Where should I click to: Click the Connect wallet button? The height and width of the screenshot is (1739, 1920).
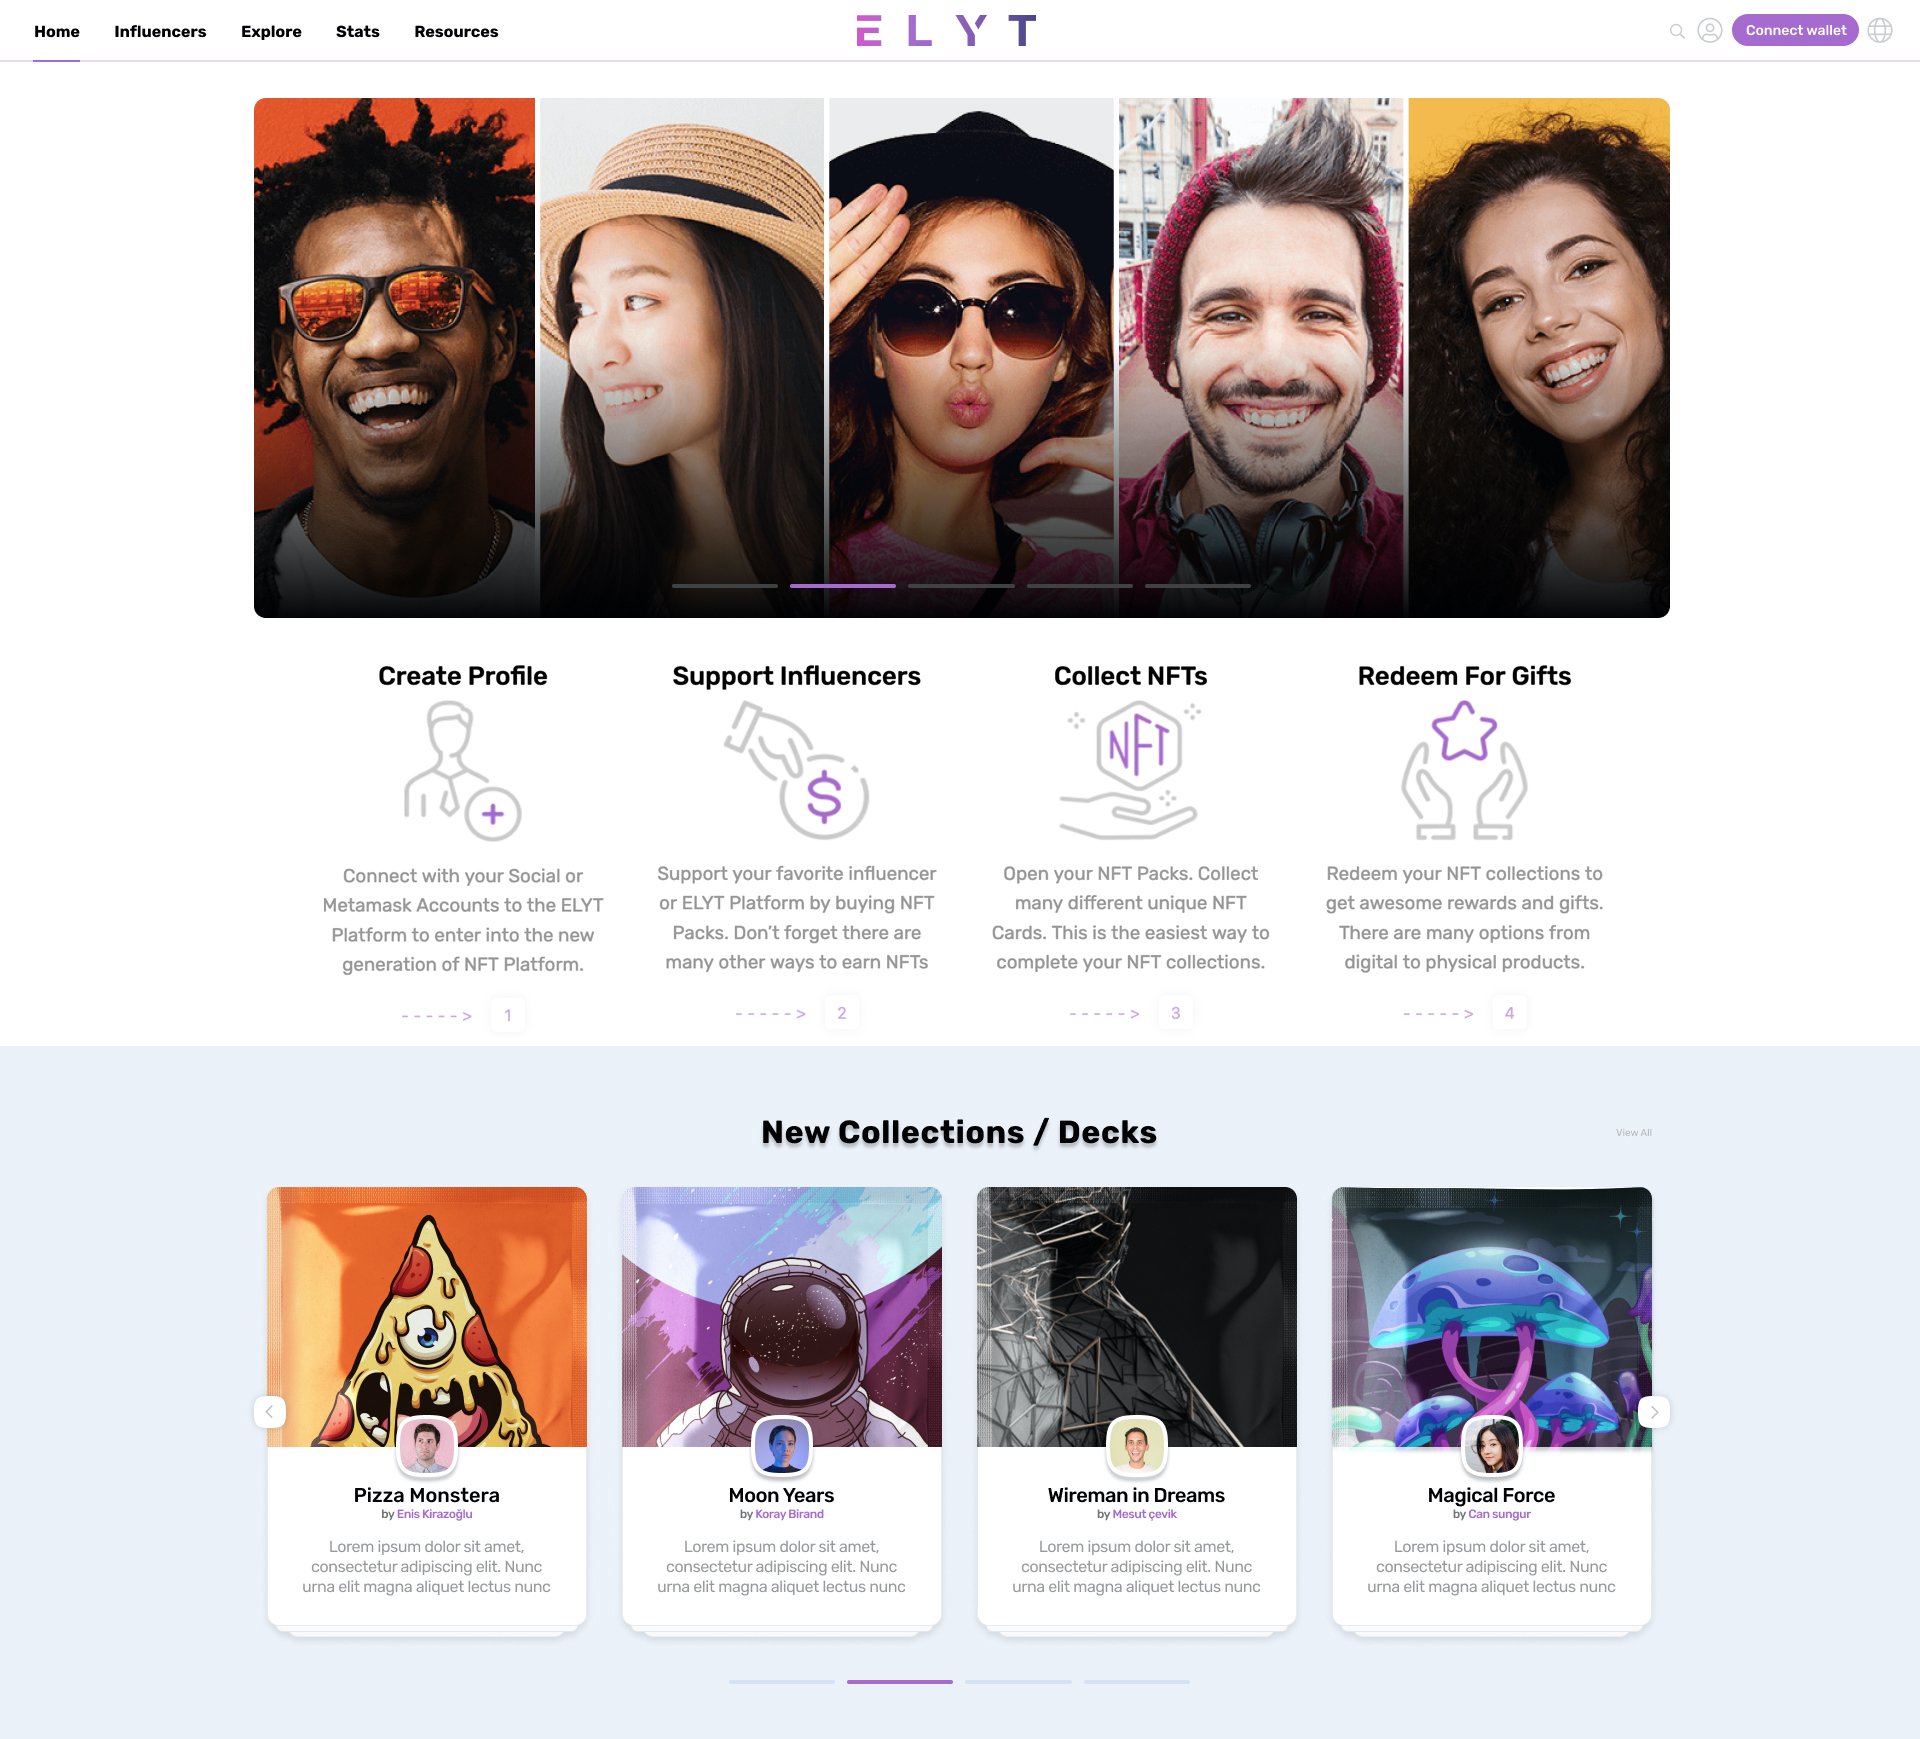[x=1795, y=31]
